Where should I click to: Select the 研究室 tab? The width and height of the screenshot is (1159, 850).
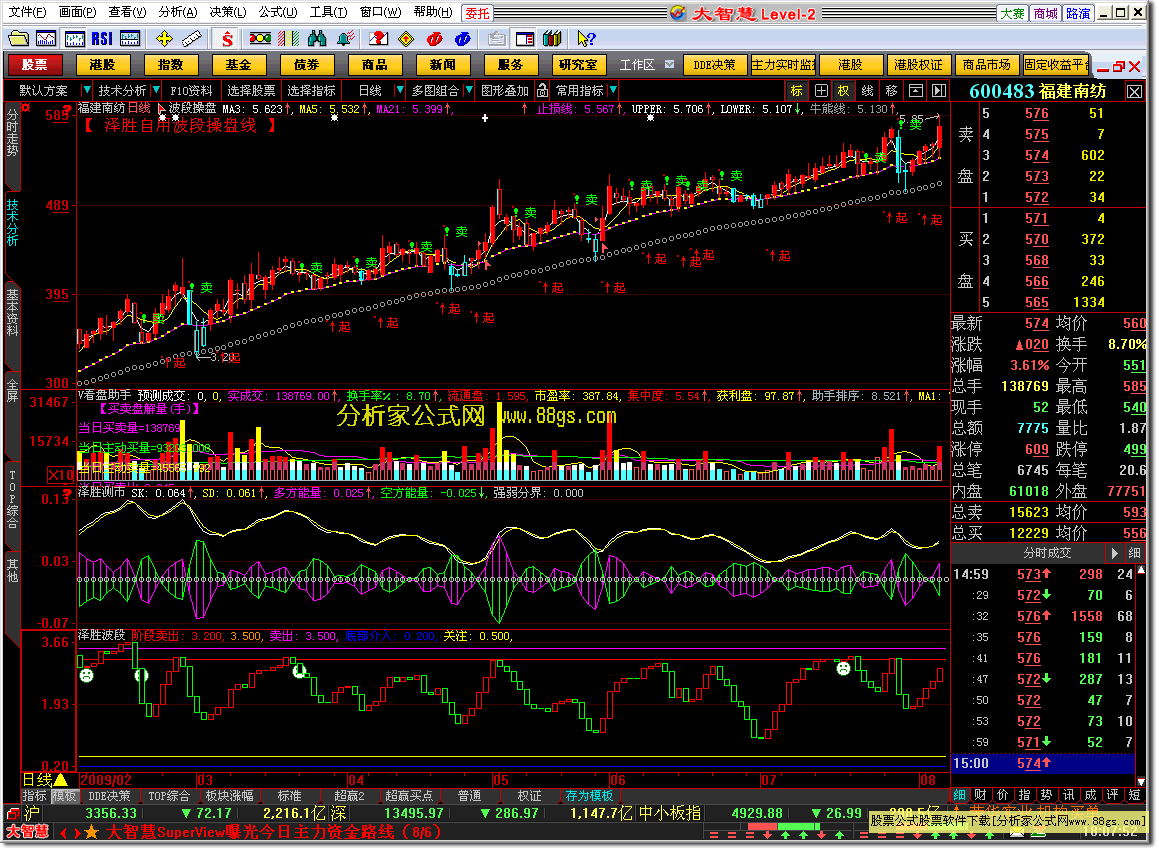pyautogui.click(x=578, y=65)
